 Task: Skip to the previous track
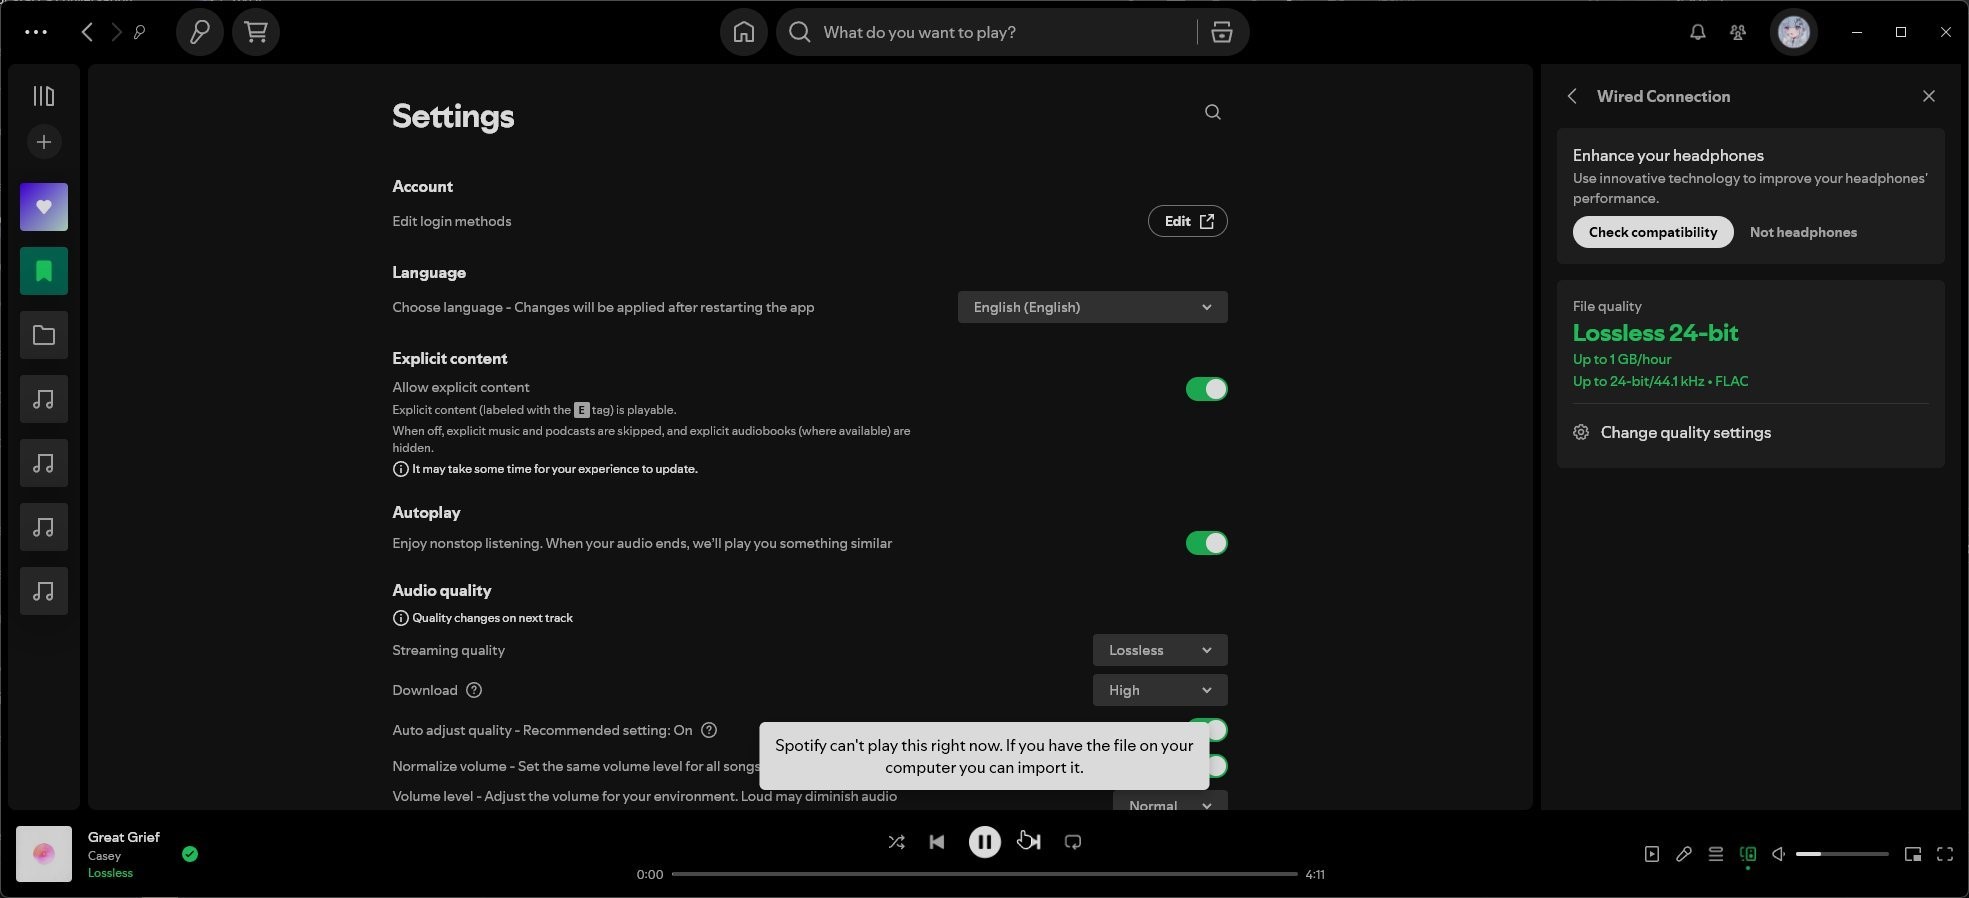coord(937,842)
